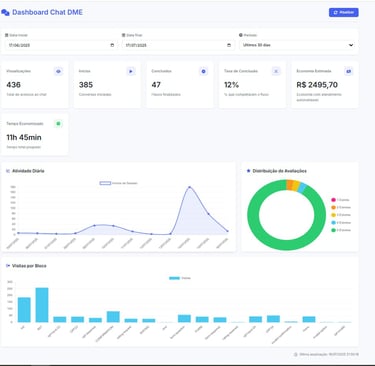Select the 436 visualizações value
Image resolution: width=375 pixels, height=366 pixels.
pyautogui.click(x=13, y=85)
